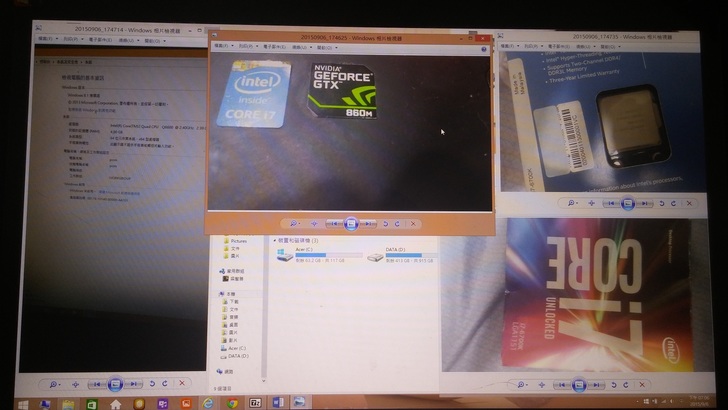The width and height of the screenshot is (728, 410).
Task: Click the taskbar clock
Action: pos(699,402)
